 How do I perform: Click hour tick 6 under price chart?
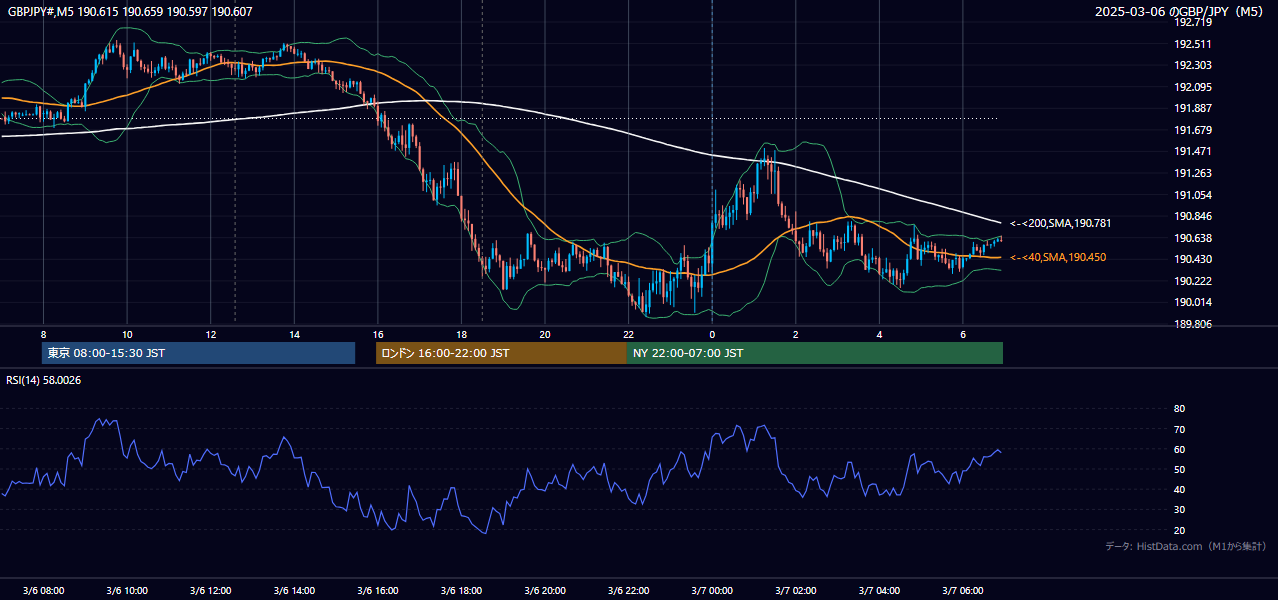[963, 334]
